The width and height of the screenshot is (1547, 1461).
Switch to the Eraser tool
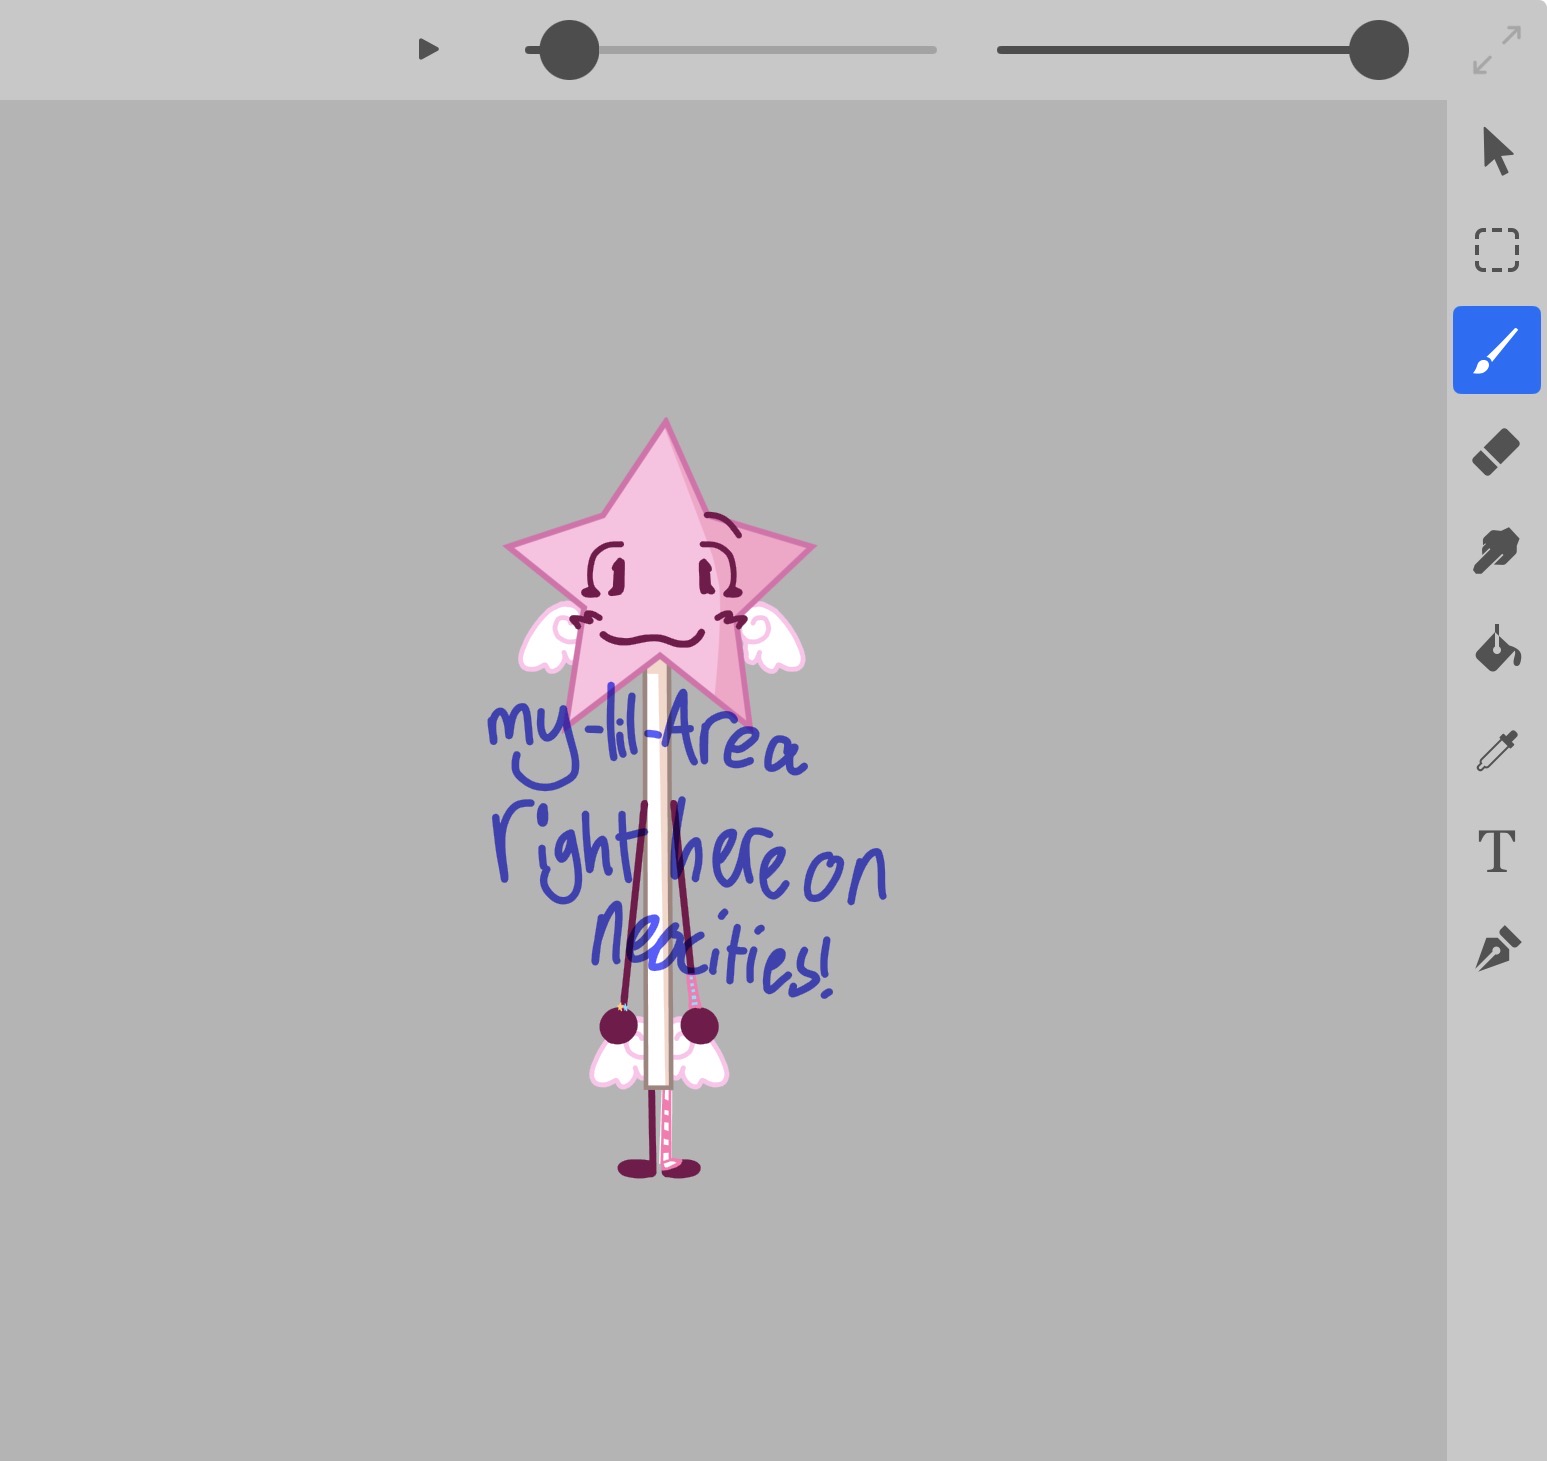[x=1496, y=451]
